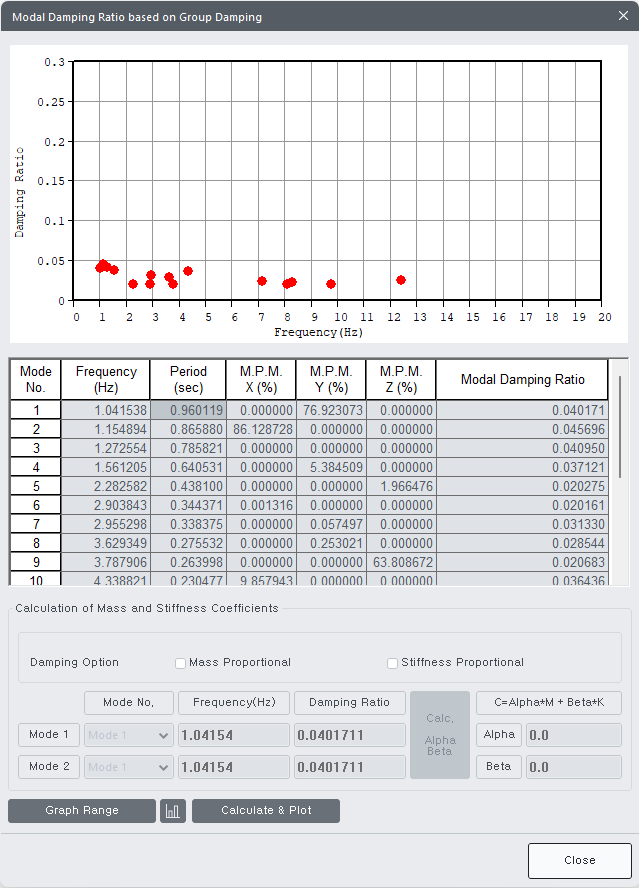Image resolution: width=639 pixels, height=888 pixels.
Task: Click Mode 2 row damping ratio field
Action: pyautogui.click(x=350, y=767)
